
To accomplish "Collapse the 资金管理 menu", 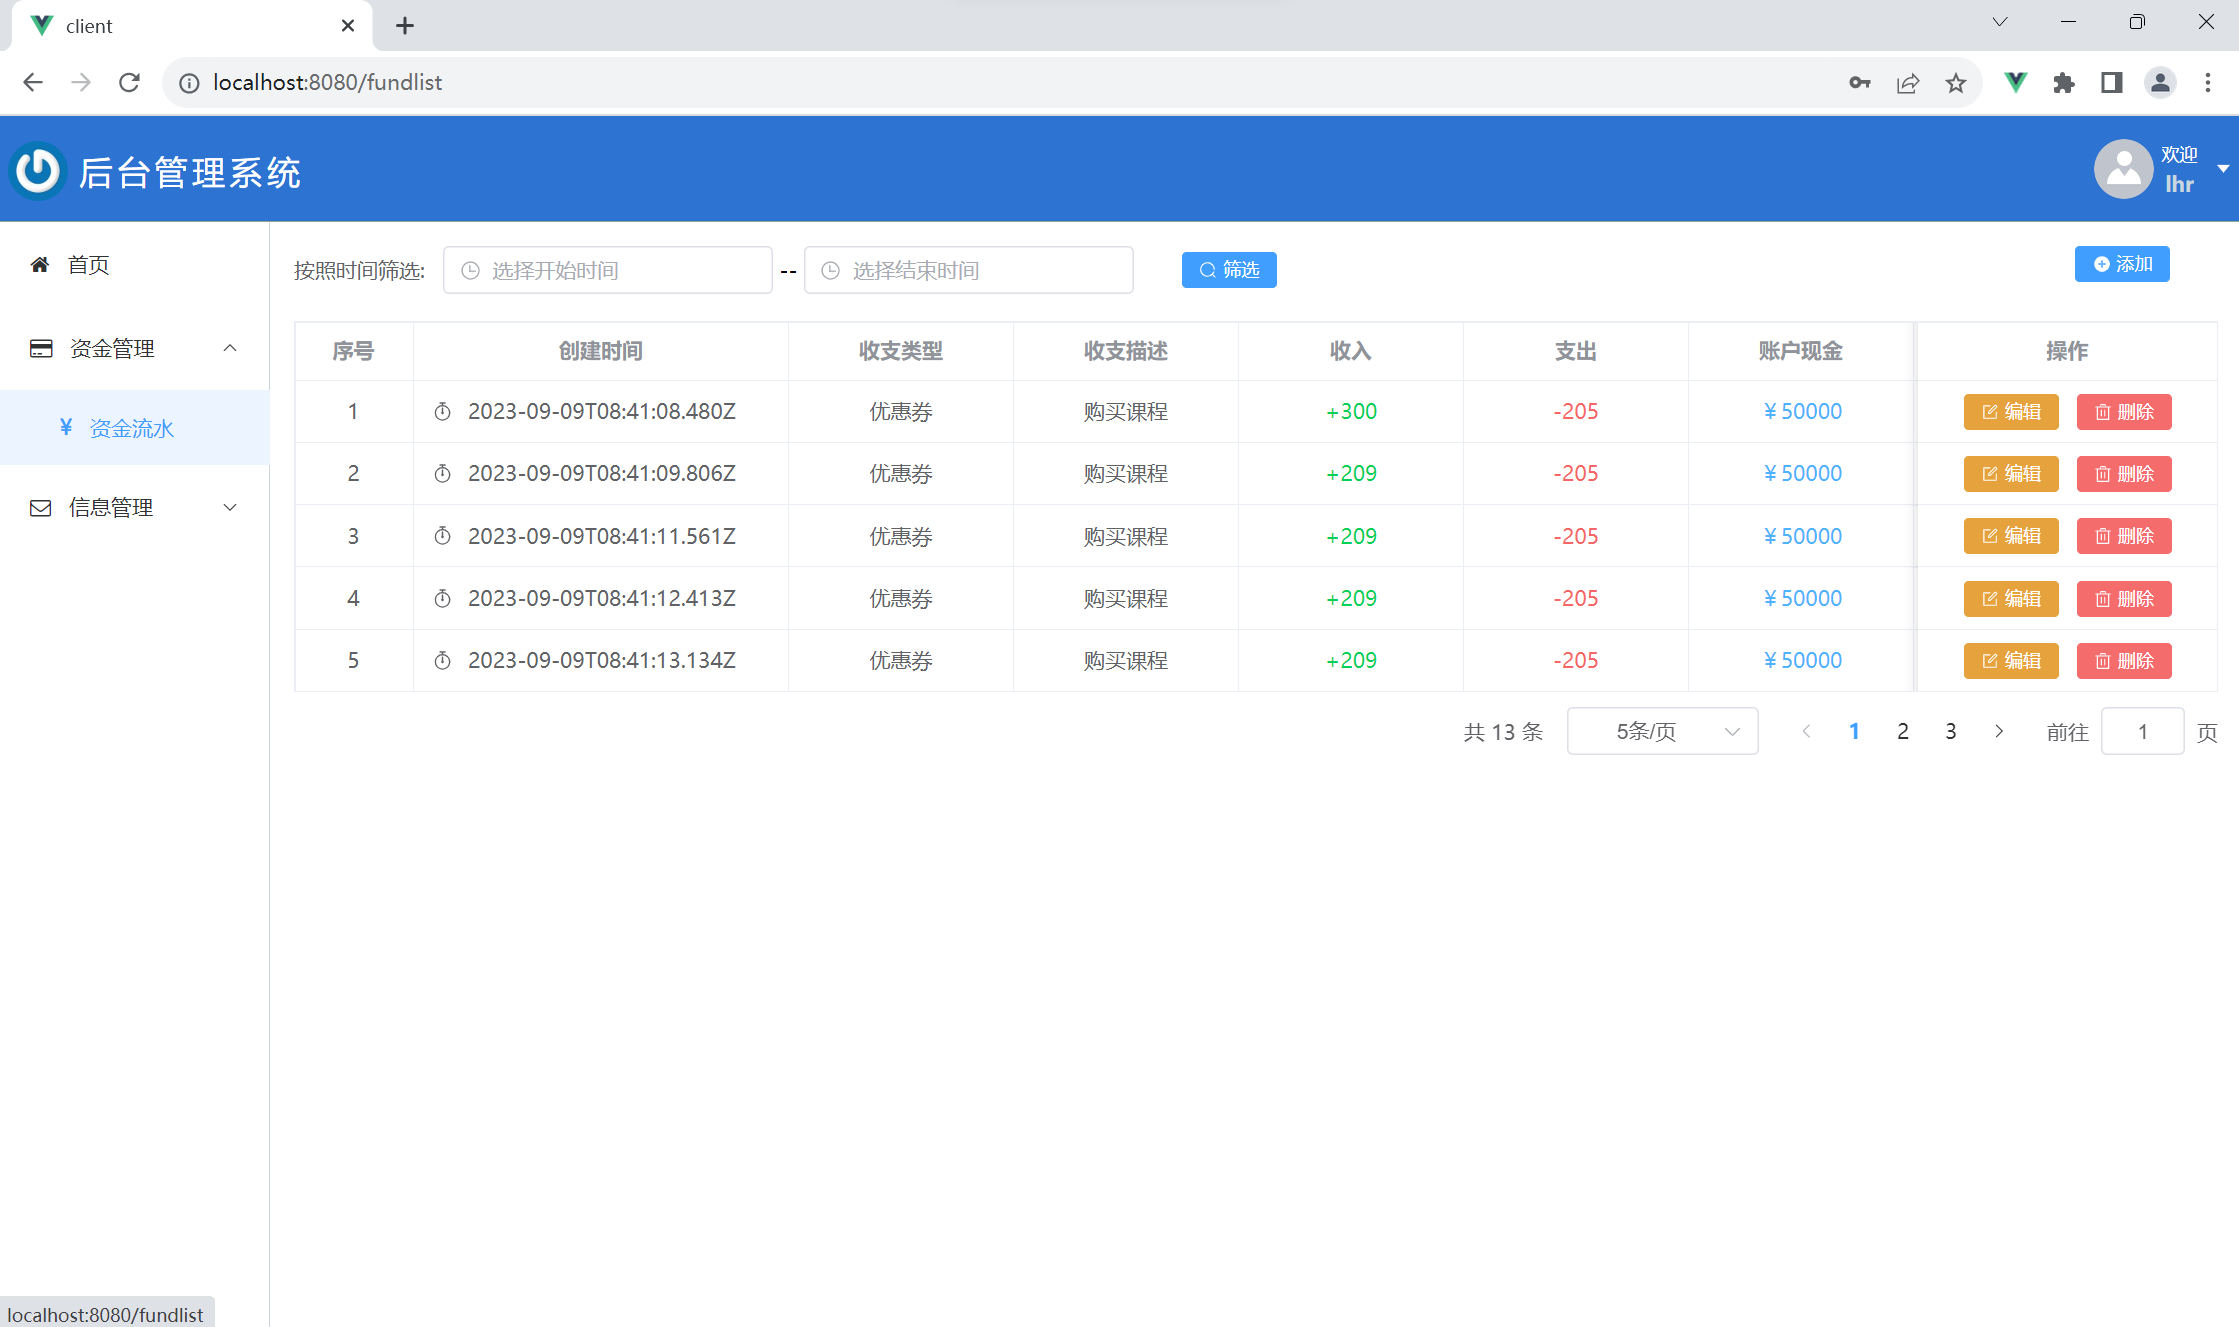I will click(134, 349).
